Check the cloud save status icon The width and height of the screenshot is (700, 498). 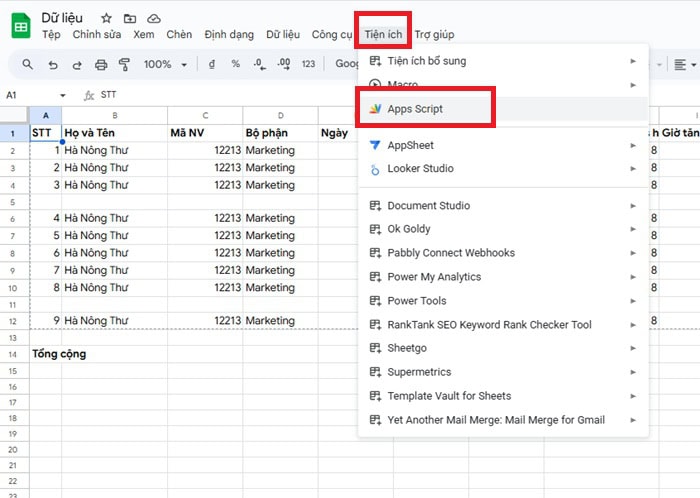153,18
